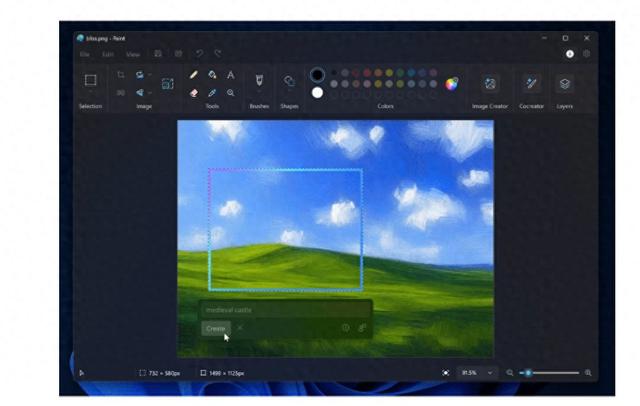640x406 pixels.
Task: Open the Edit colors wheel
Action: 451,83
